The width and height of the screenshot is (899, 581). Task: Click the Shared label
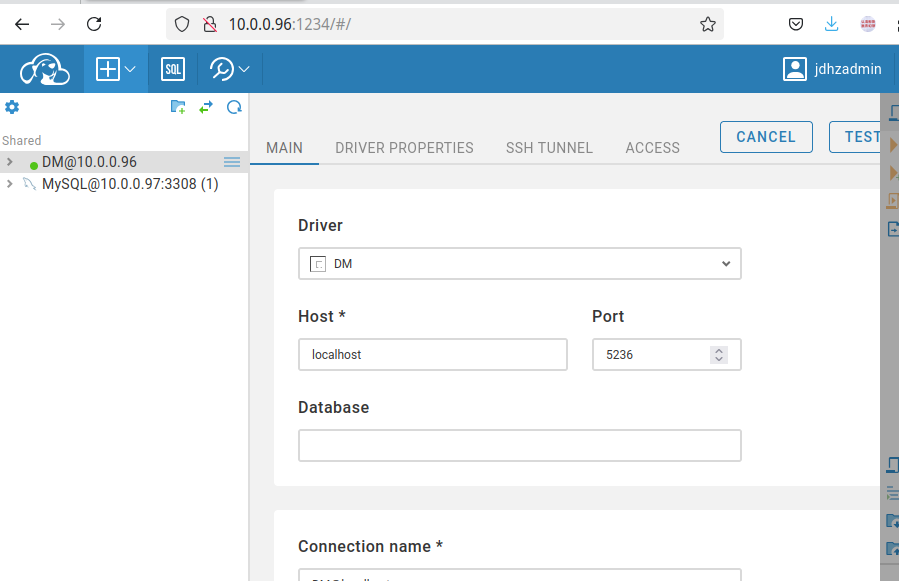point(22,141)
